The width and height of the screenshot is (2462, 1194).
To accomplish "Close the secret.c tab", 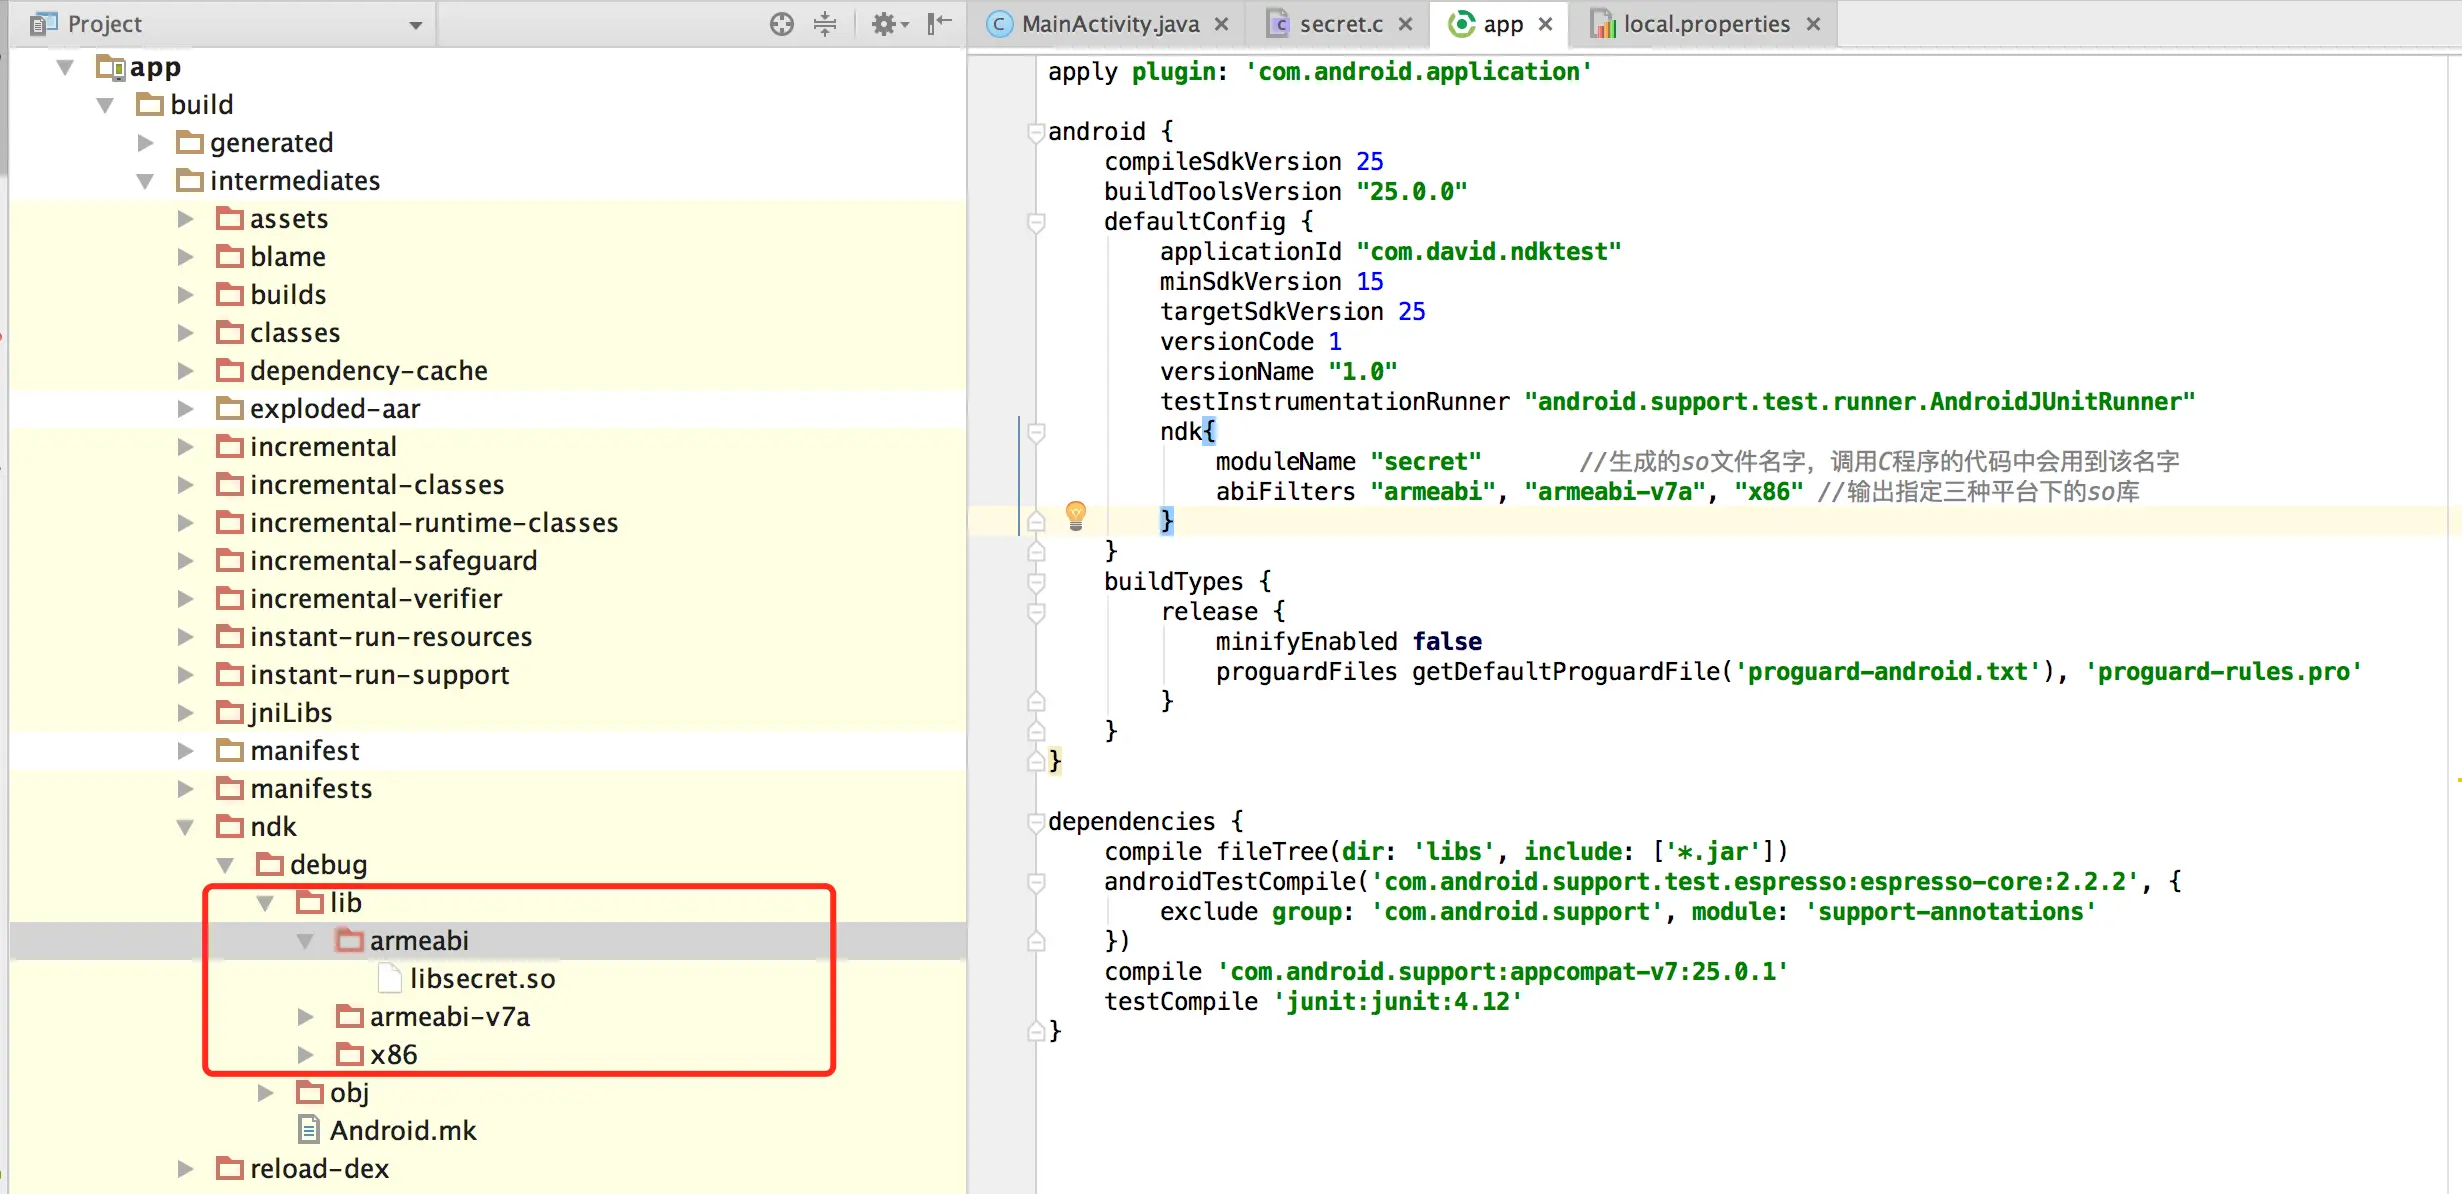I will (1406, 24).
